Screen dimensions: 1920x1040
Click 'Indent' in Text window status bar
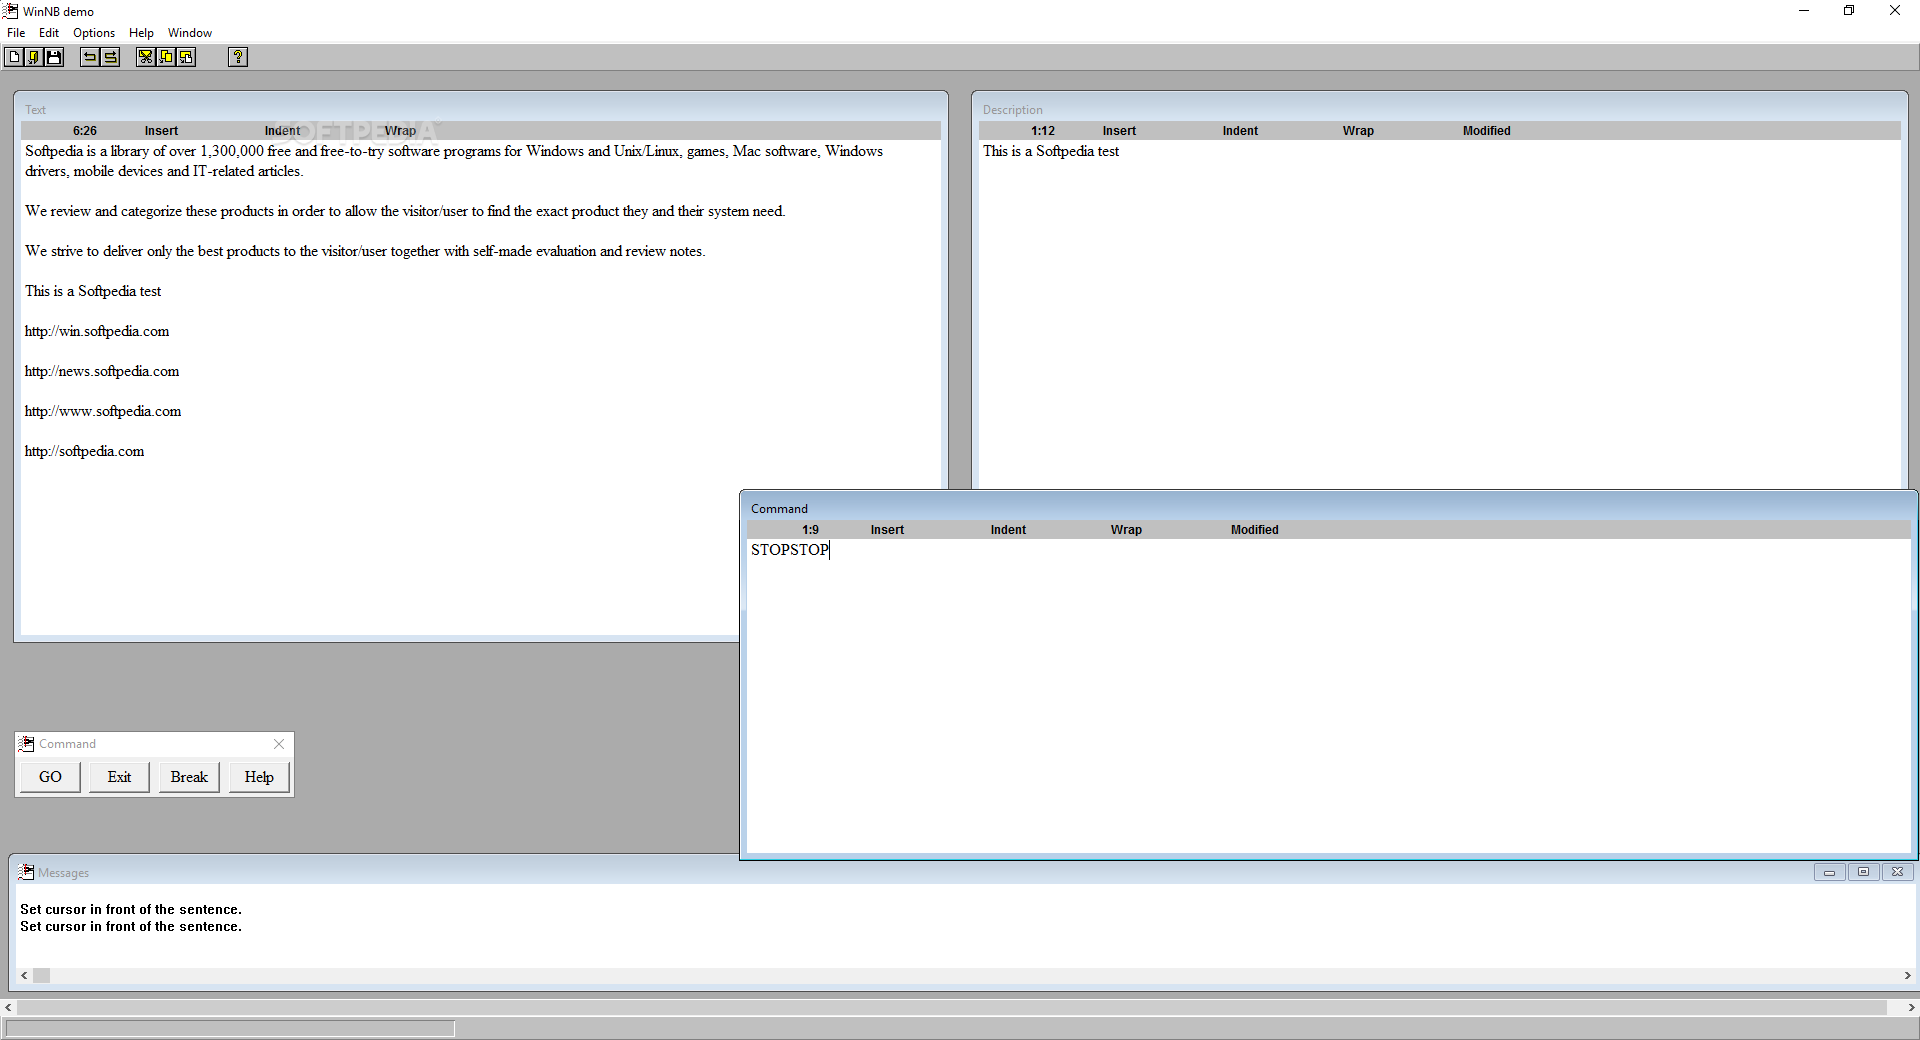point(282,131)
